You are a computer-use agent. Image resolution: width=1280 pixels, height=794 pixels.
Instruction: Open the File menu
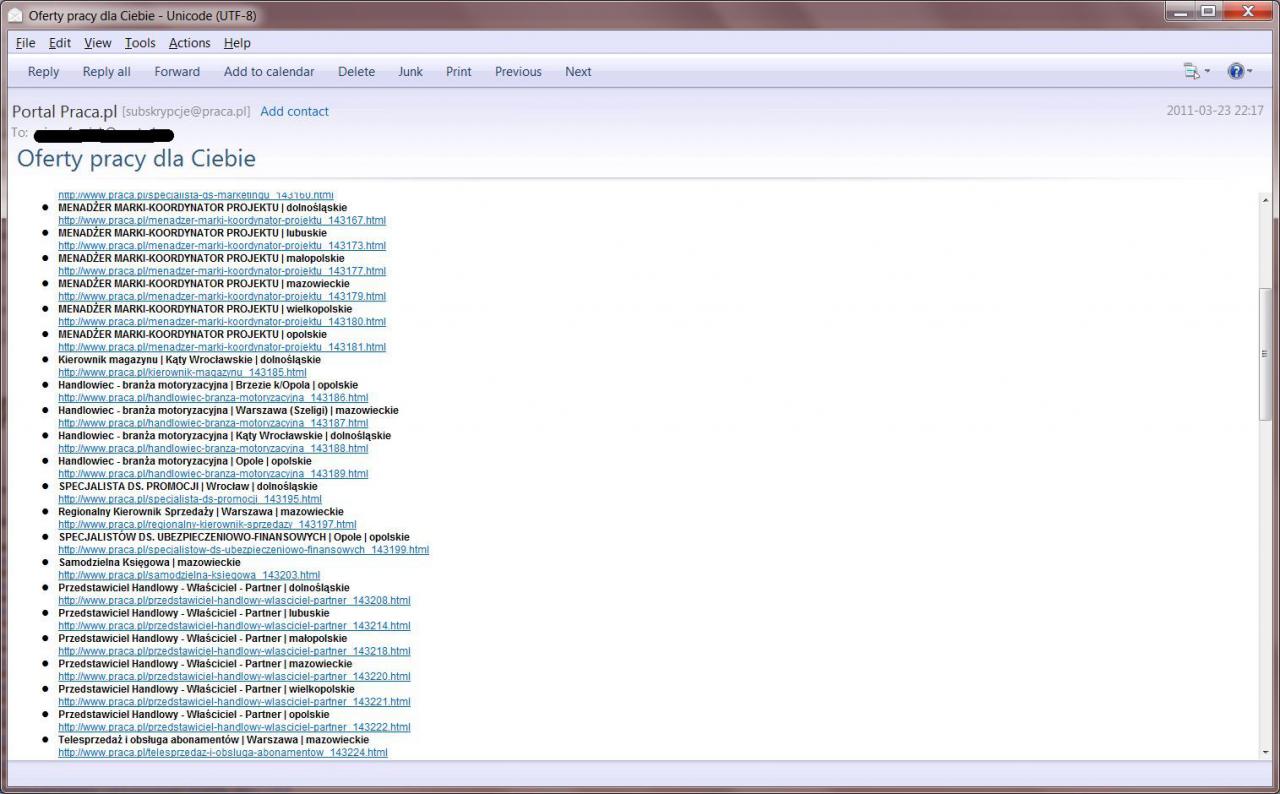click(26, 43)
